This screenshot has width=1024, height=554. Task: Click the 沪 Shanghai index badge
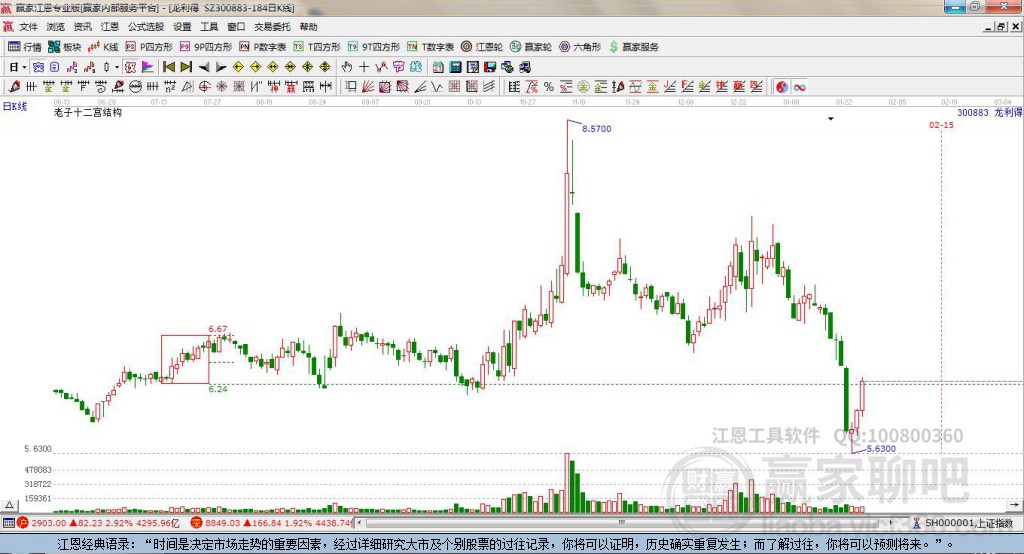23,523
